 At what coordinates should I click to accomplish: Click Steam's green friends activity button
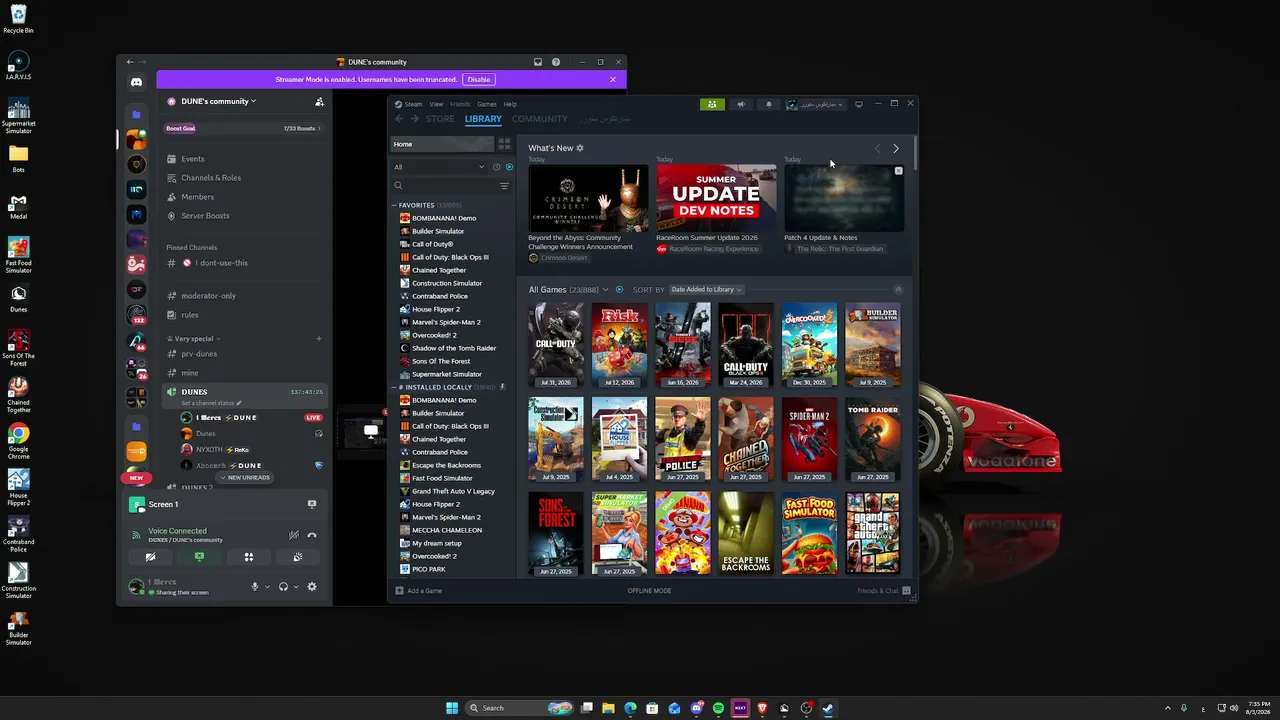[712, 104]
